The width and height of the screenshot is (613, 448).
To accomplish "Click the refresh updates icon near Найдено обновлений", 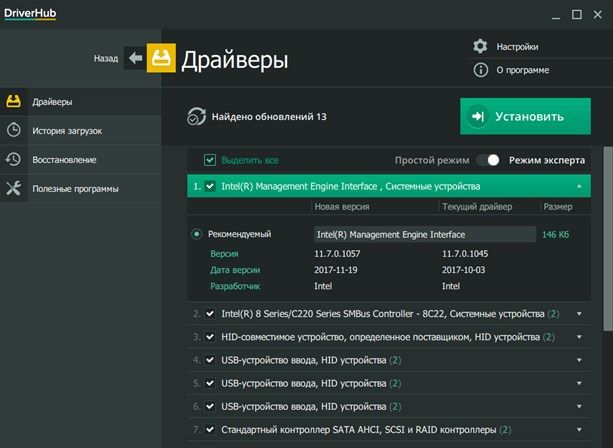I will click(x=196, y=116).
